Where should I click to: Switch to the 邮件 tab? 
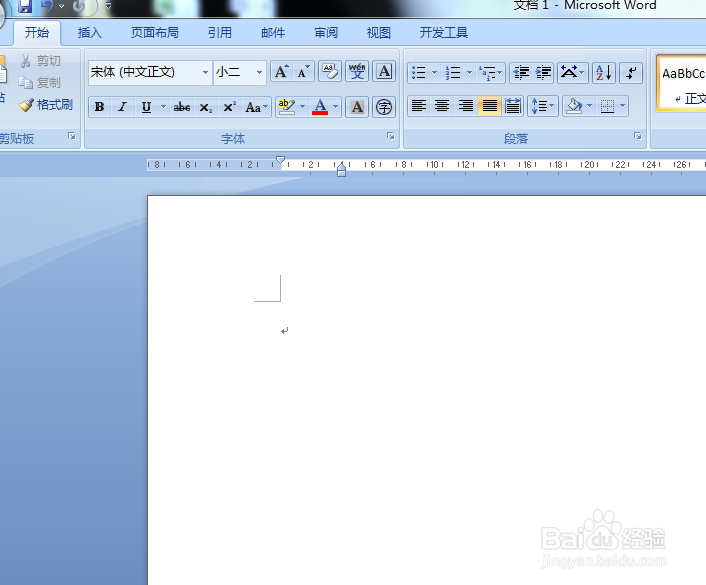(273, 33)
